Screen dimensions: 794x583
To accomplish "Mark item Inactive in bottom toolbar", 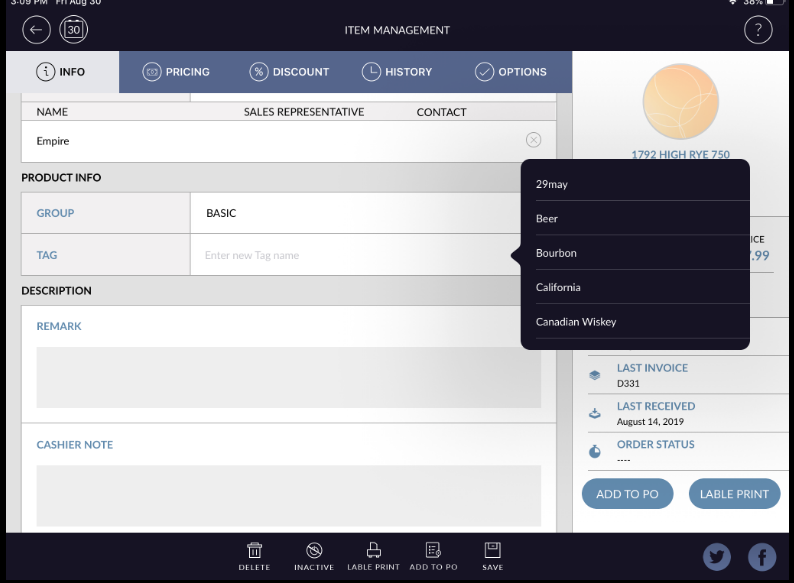I will coord(313,551).
